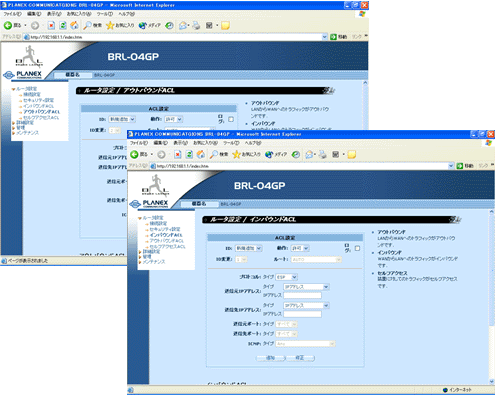The height and width of the screenshot is (400, 500).
Task: Open the Media globe in the back window toolbar
Action: (x=149, y=25)
